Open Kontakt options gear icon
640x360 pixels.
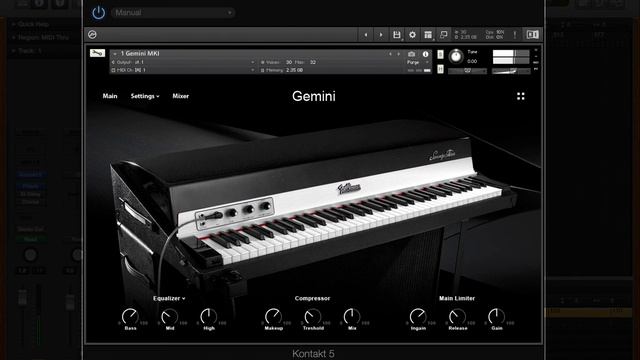(x=413, y=35)
